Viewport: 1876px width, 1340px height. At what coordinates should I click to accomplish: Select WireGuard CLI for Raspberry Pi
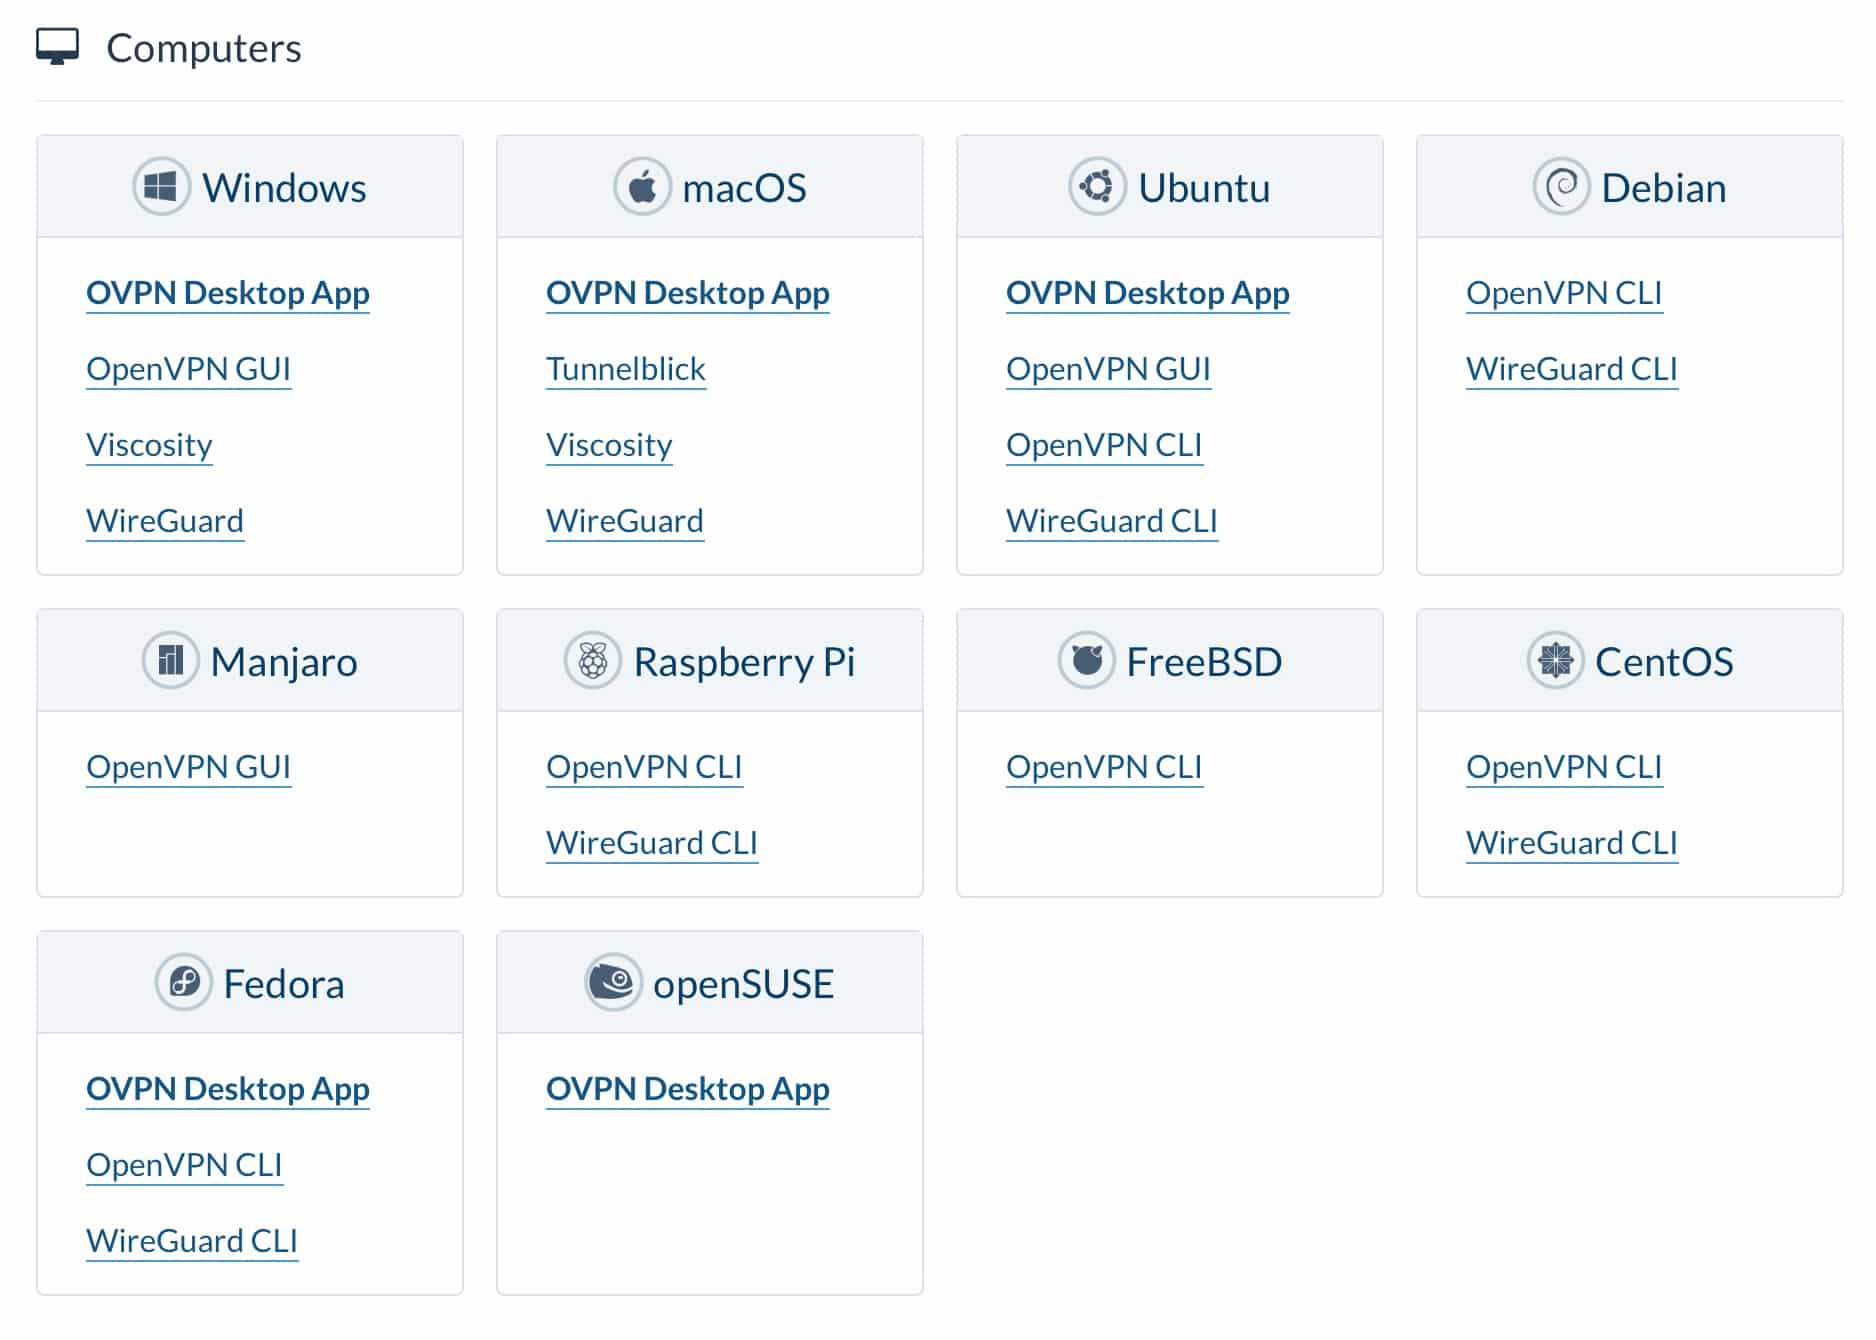pyautogui.click(x=652, y=843)
